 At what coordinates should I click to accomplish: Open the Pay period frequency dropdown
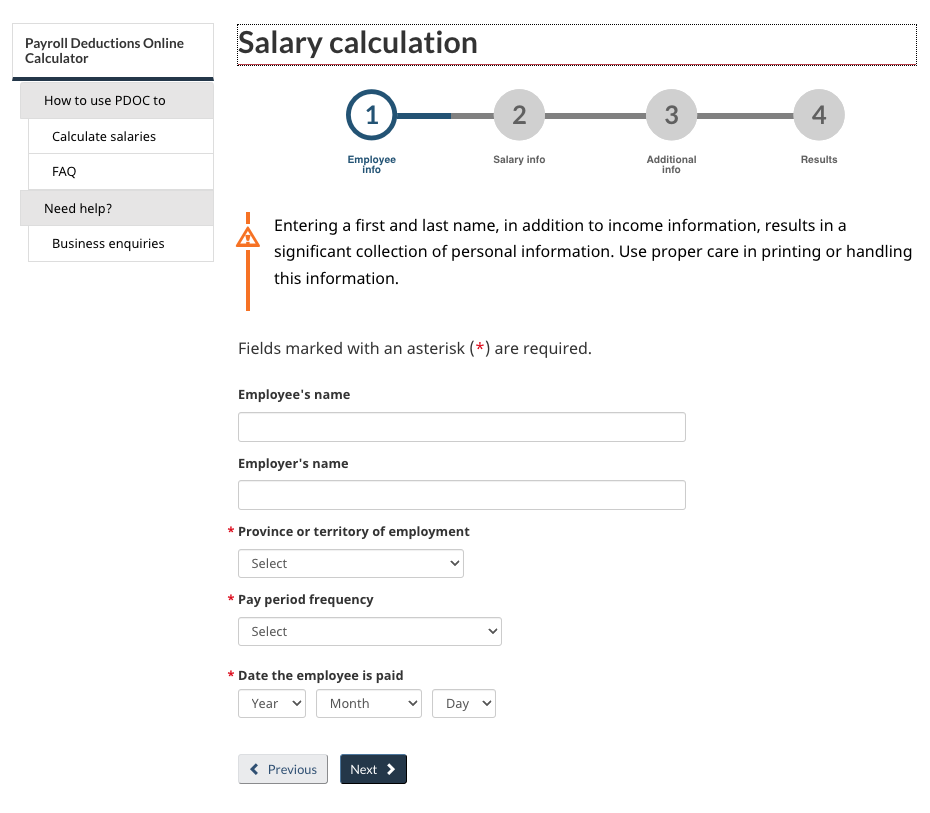click(x=369, y=631)
